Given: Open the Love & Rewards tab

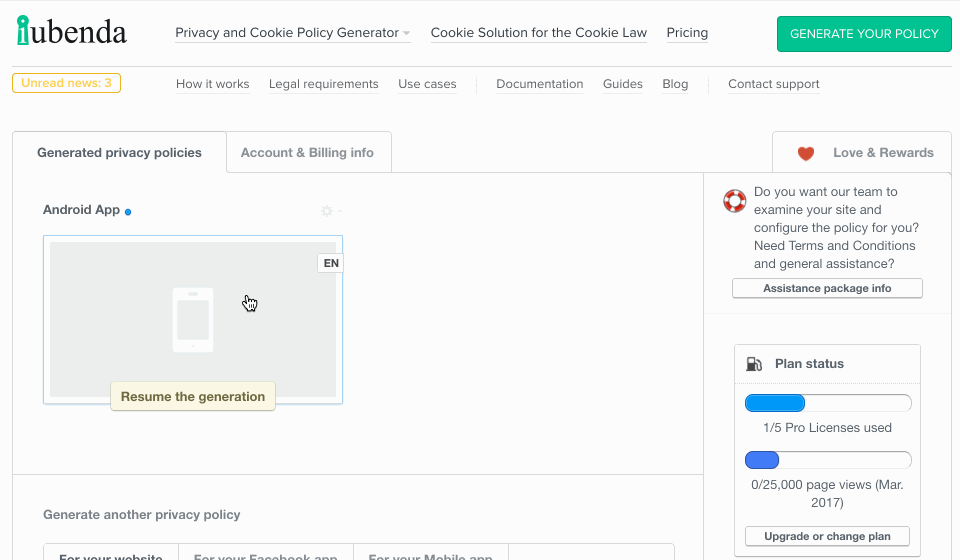Looking at the screenshot, I should (865, 153).
